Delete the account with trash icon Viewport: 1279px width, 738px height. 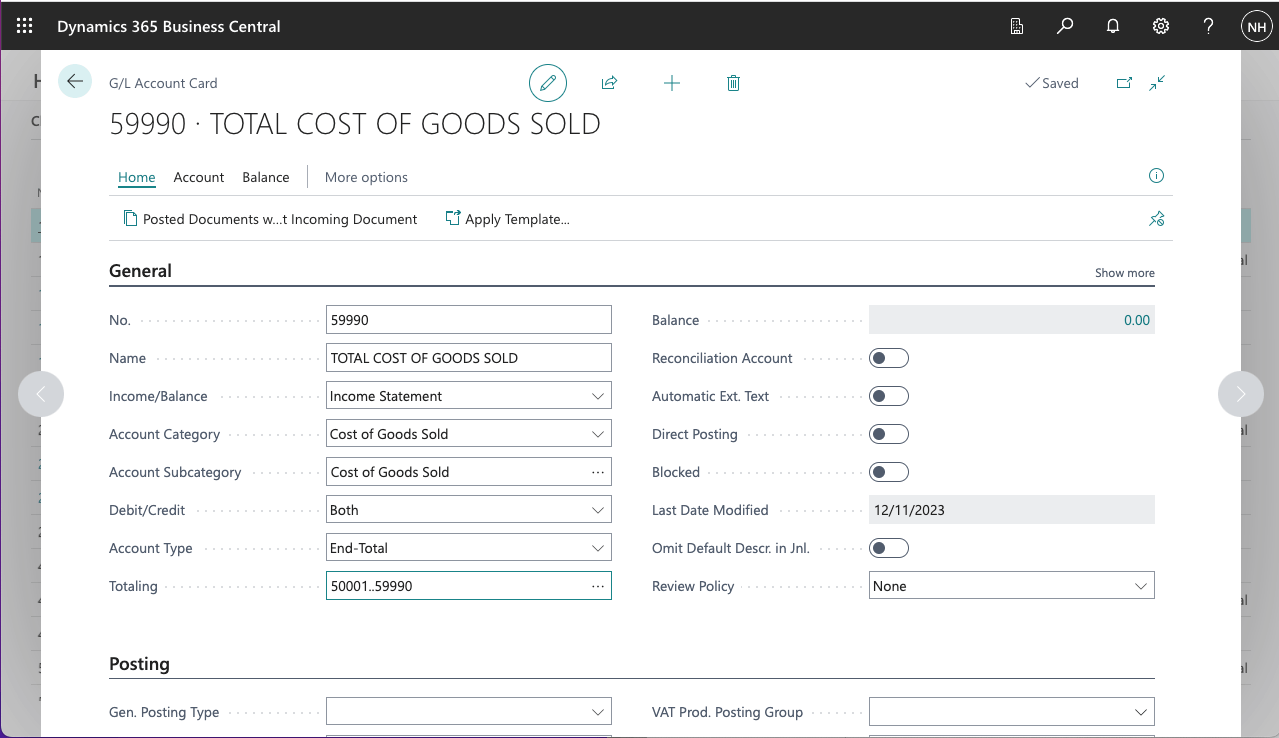733,84
